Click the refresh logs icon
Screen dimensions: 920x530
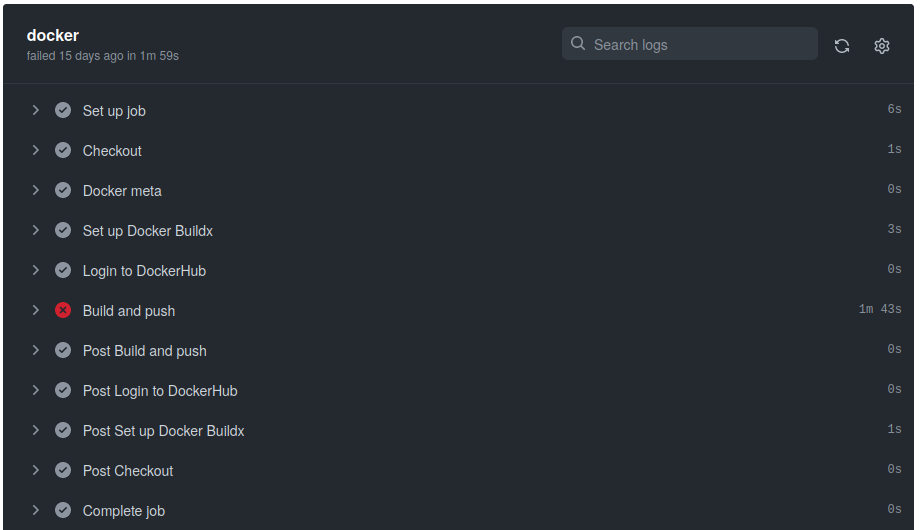tap(842, 45)
